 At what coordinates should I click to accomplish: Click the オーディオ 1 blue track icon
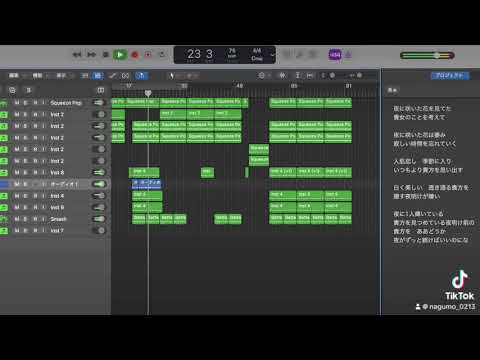[x=4, y=184]
